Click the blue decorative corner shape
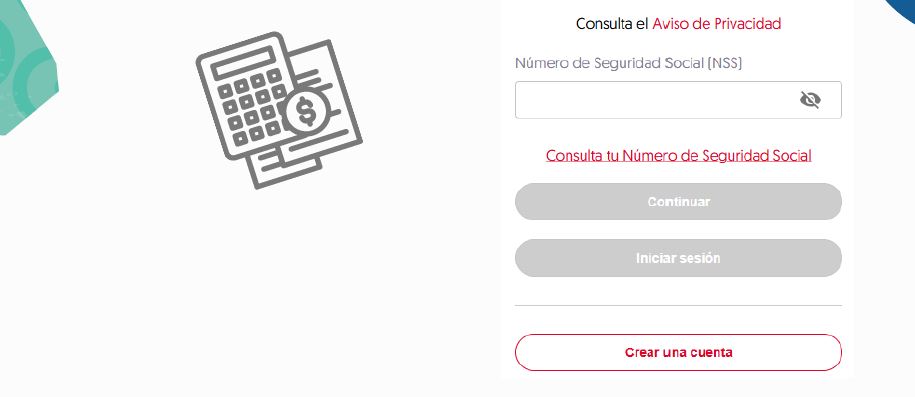The image size is (915, 397). pyautogui.click(x=902, y=9)
